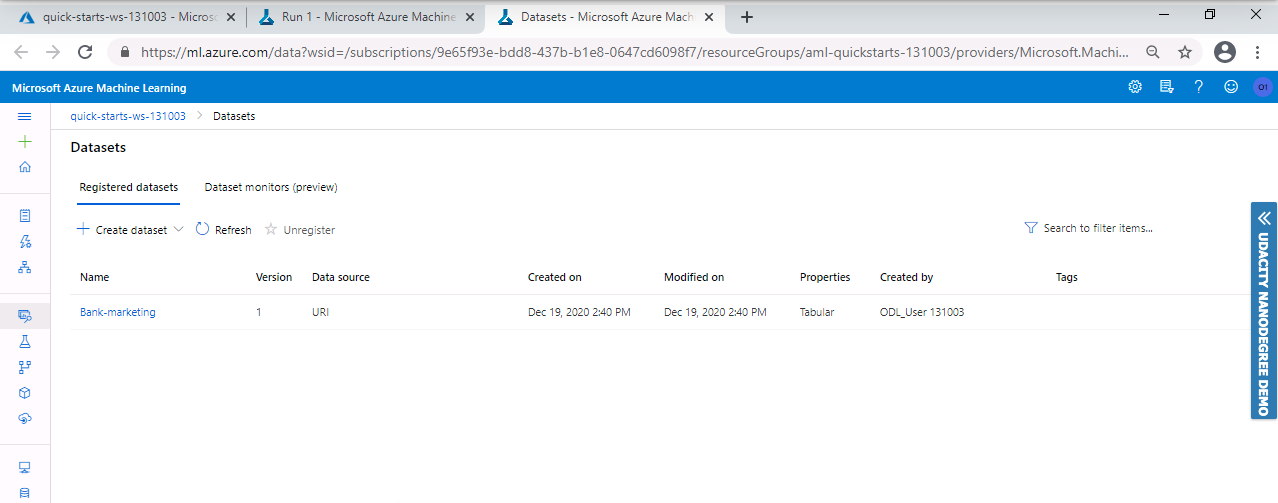Click the Search to filter items field

(x=1098, y=228)
